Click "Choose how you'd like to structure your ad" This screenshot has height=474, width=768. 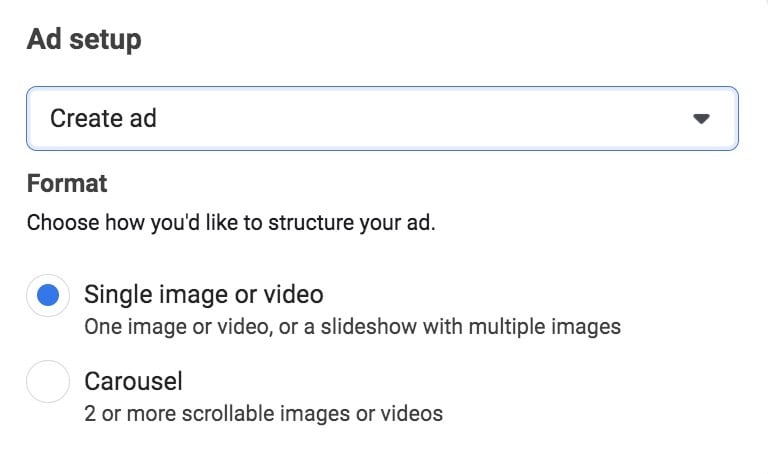point(231,222)
